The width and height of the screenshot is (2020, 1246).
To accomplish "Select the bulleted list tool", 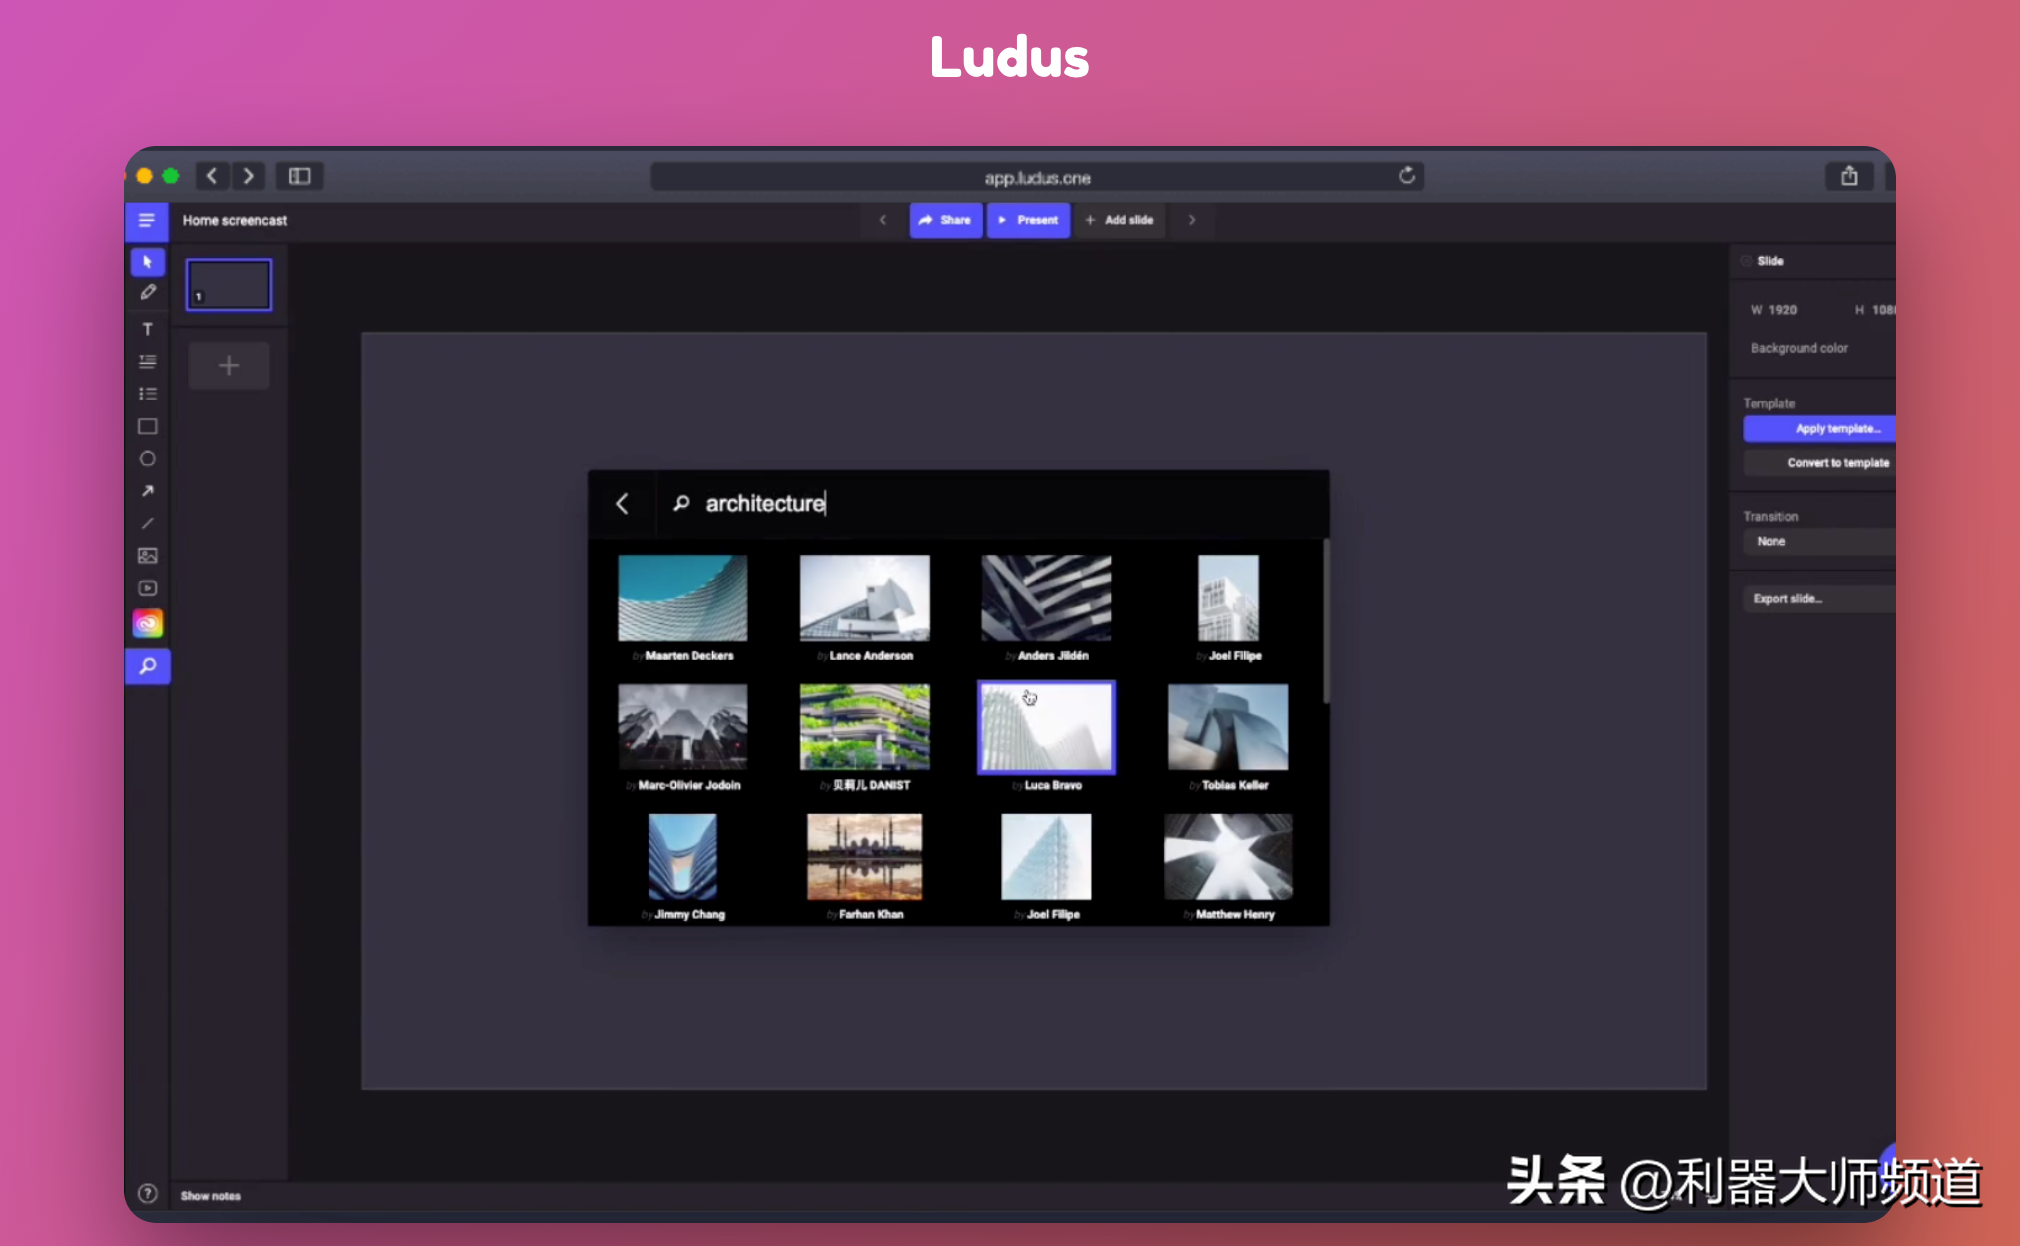I will point(148,394).
